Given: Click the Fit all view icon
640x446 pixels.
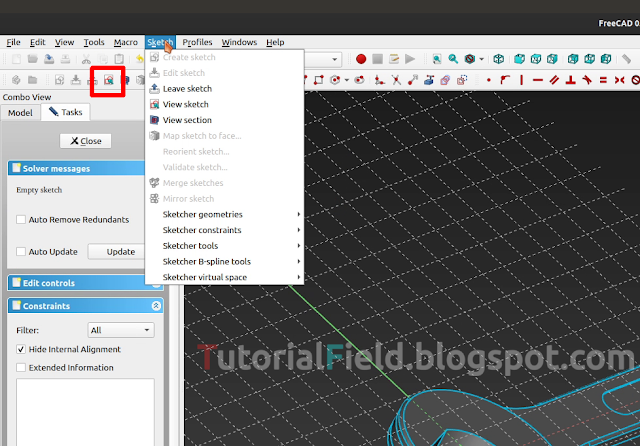Looking at the screenshot, I should point(437,59).
